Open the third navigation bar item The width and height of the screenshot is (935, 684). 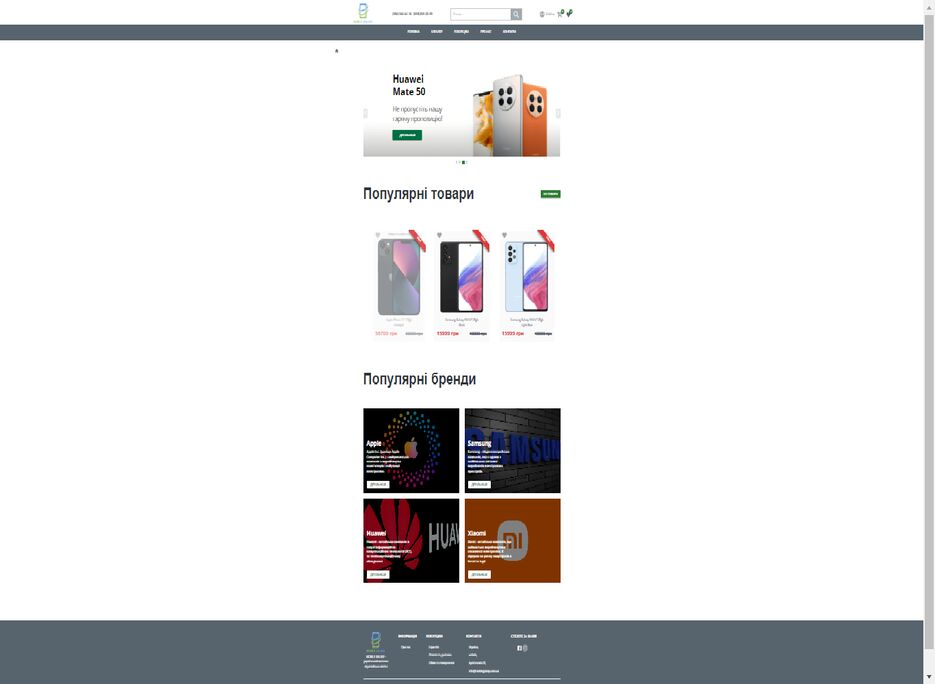[x=461, y=32]
